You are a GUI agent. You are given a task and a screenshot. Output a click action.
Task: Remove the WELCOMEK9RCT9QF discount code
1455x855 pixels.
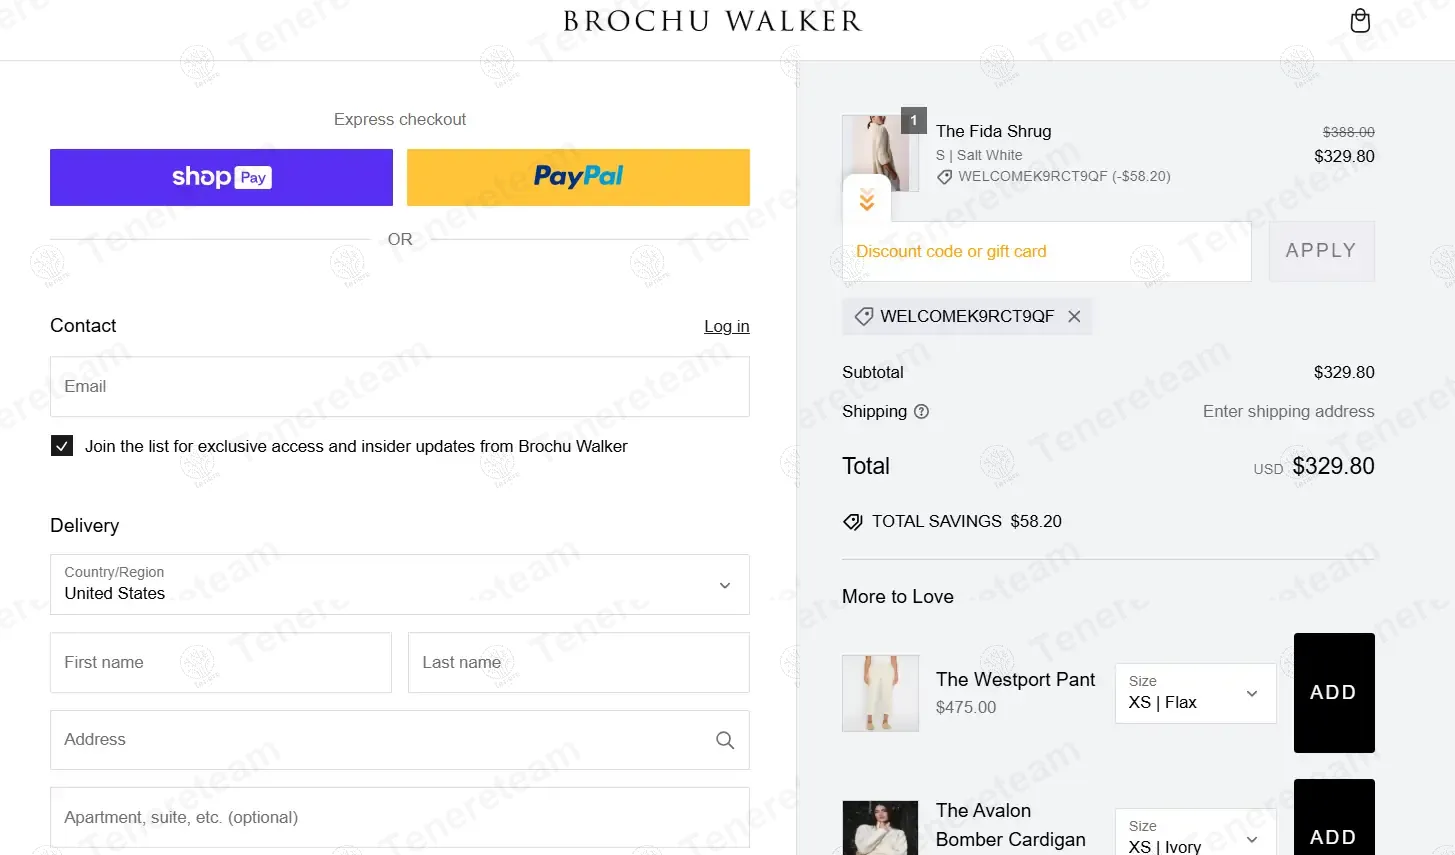tap(1074, 316)
